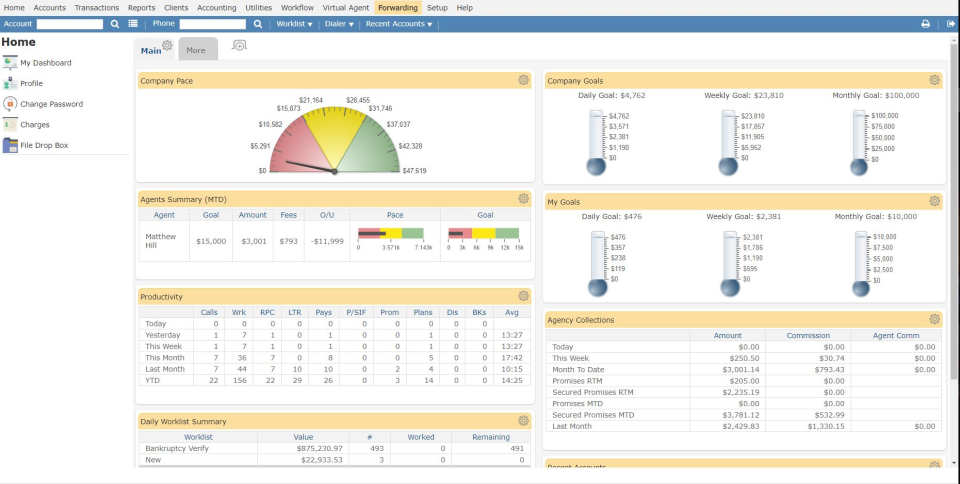Open Agency Collections panel gear settings
Image resolution: width=960 pixels, height=484 pixels.
[934, 319]
